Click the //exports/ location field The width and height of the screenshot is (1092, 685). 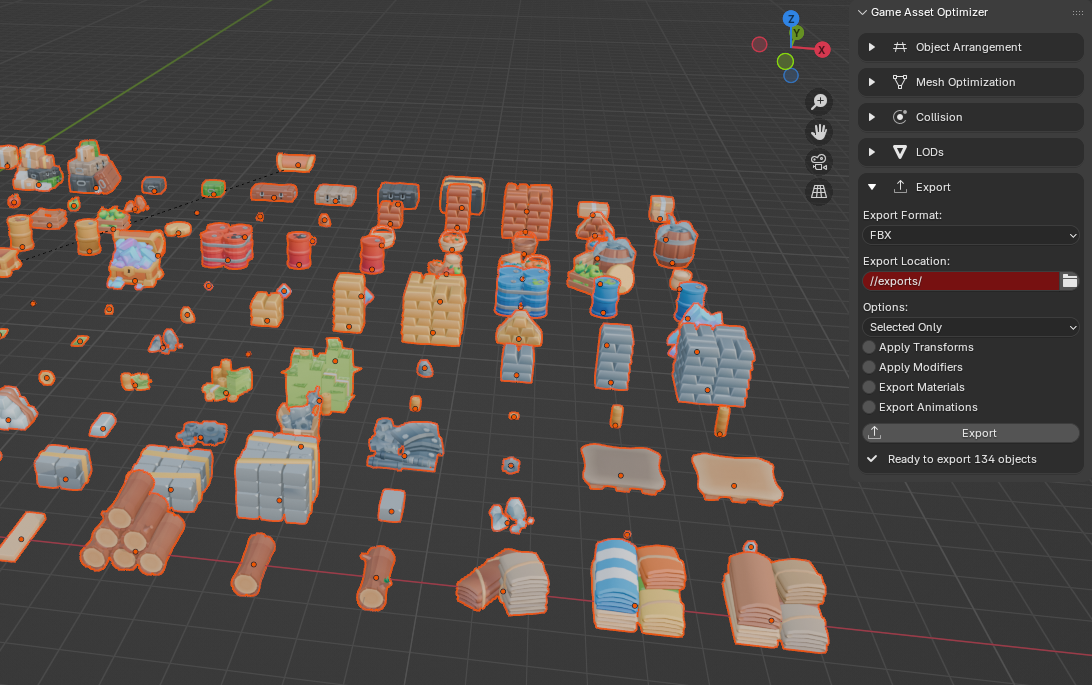pyautogui.click(x=961, y=281)
